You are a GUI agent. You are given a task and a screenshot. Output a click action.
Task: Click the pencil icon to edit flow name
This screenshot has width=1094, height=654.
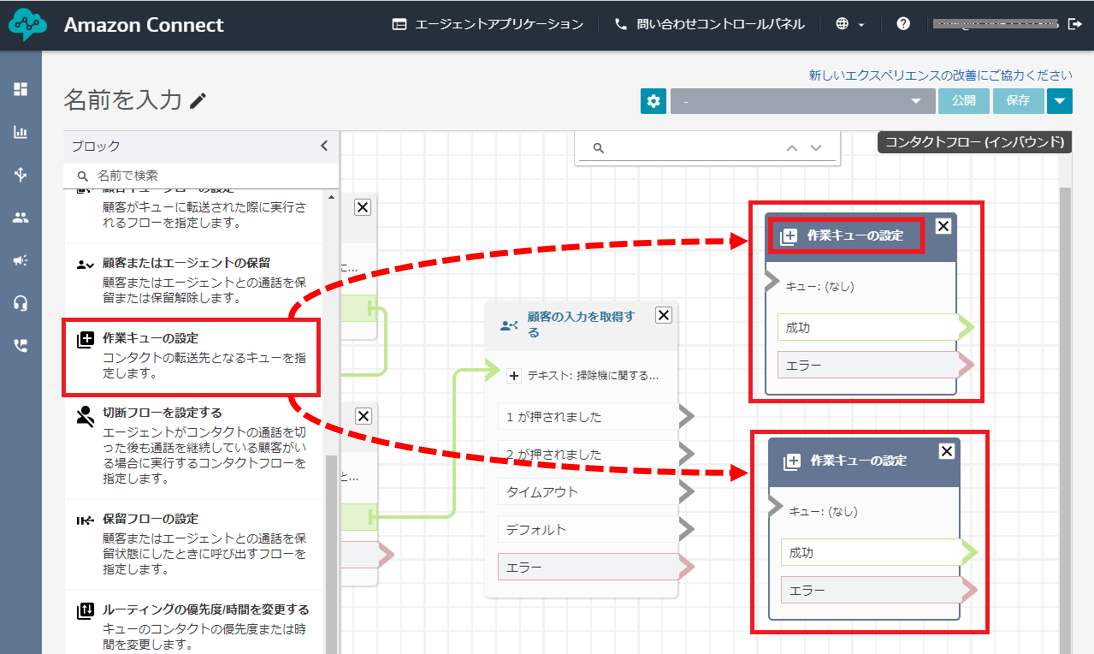(198, 101)
